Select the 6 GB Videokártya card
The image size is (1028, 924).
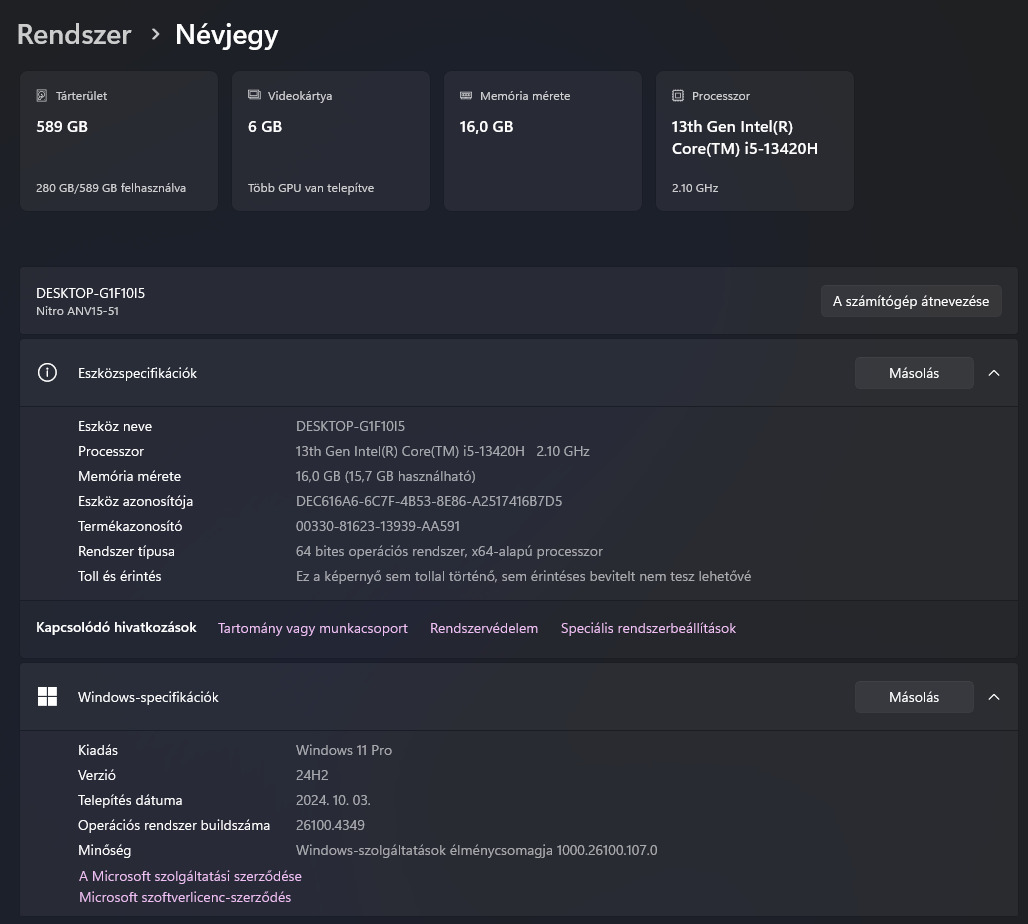331,141
